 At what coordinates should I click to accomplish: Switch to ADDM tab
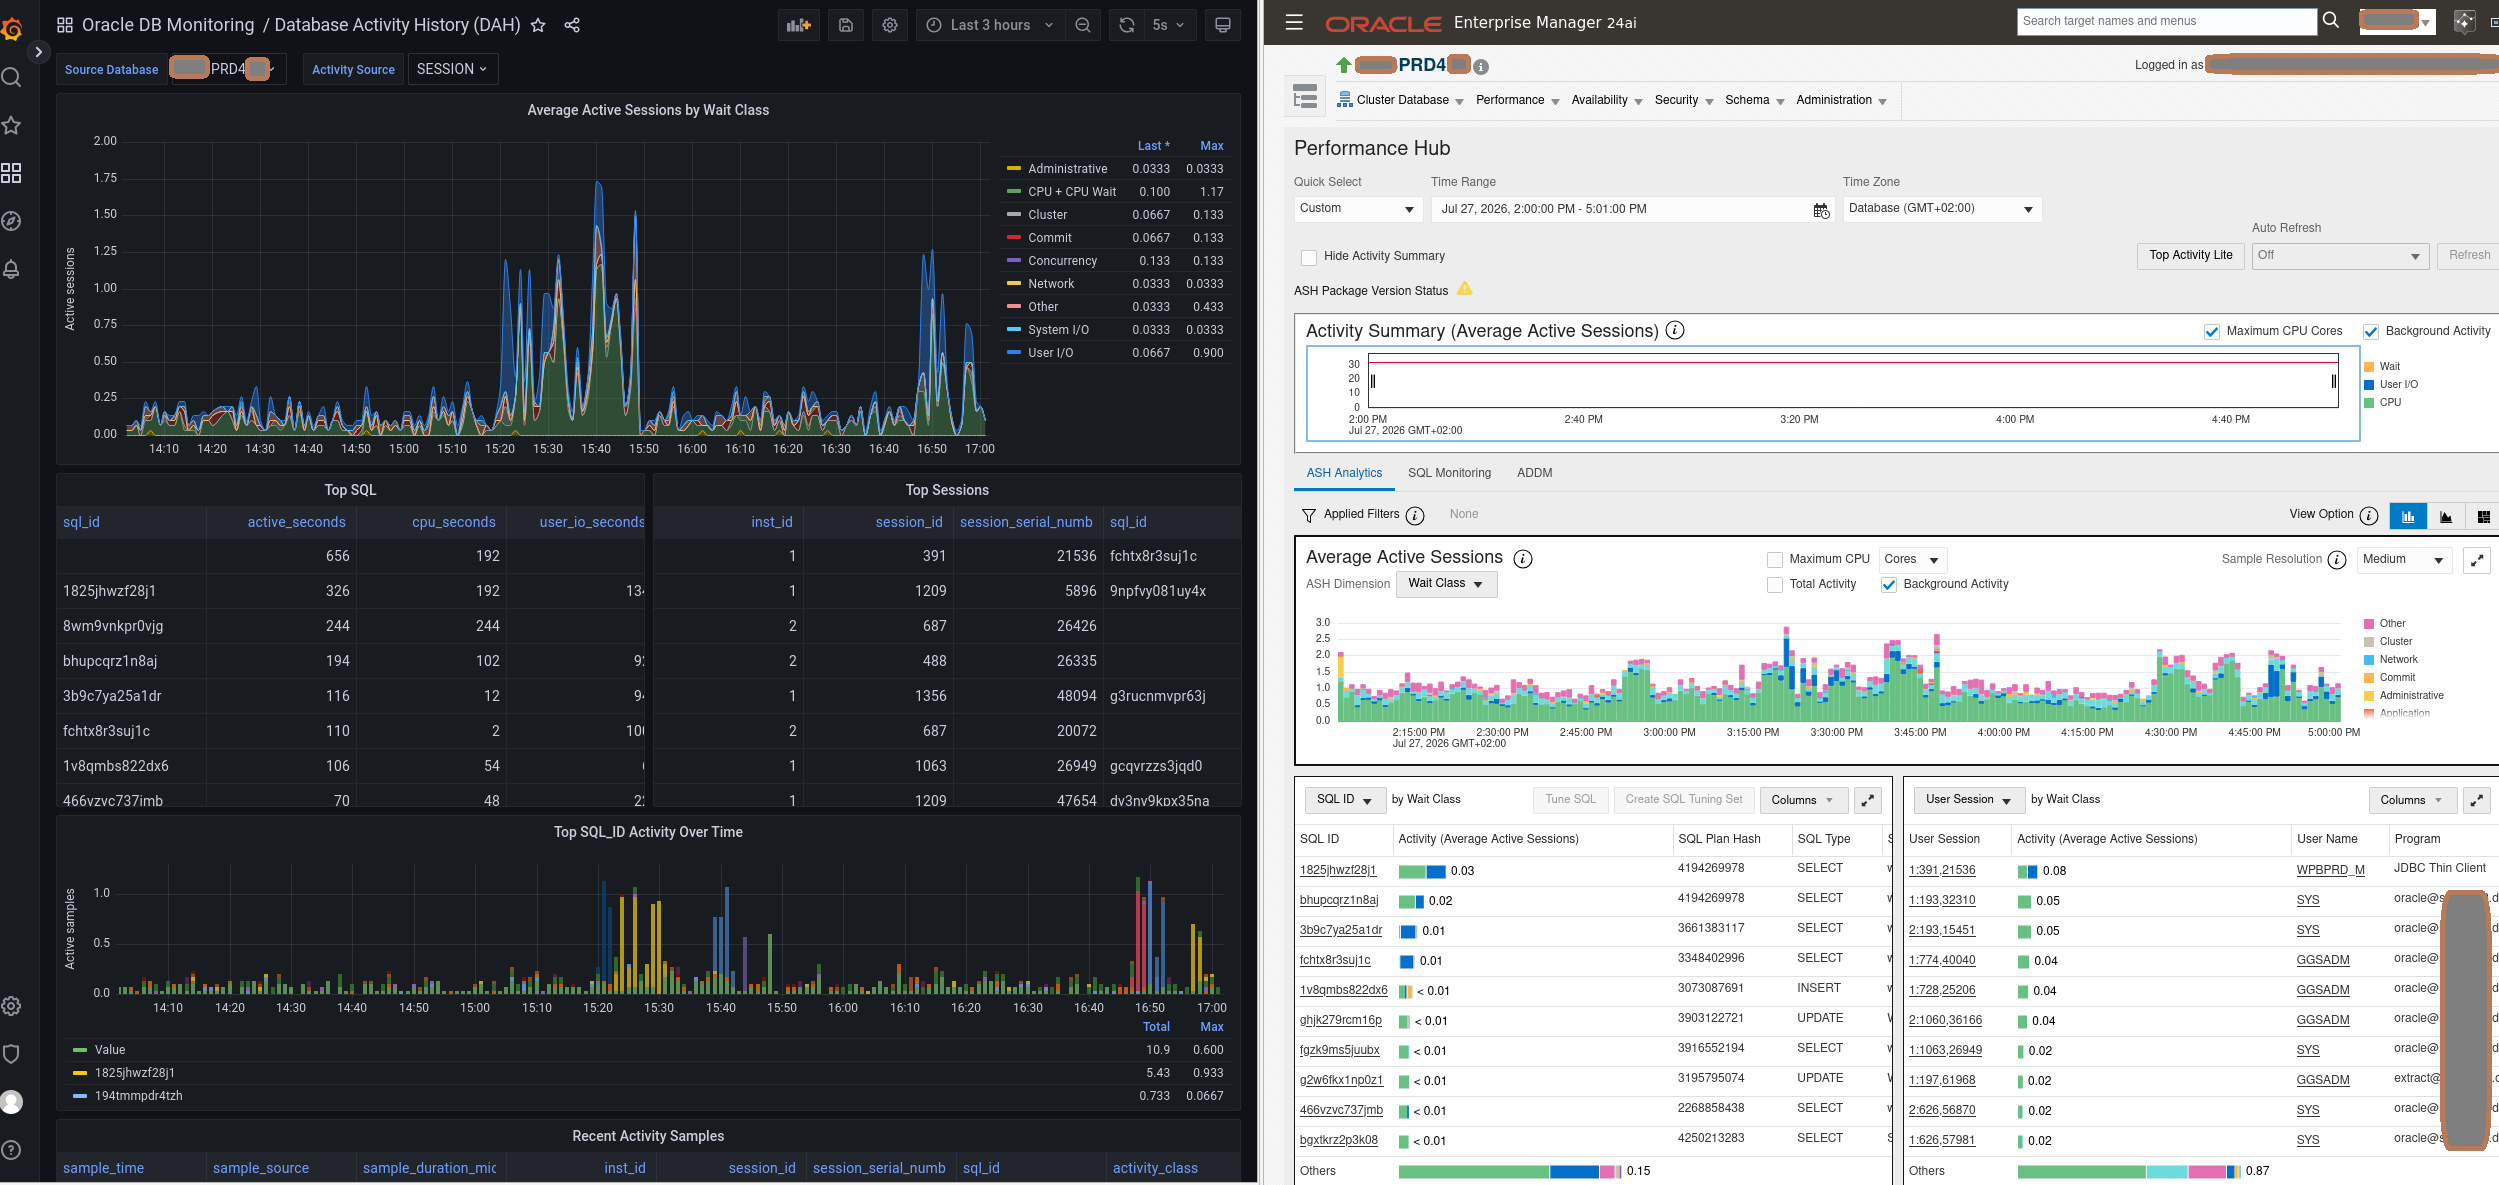coord(1535,473)
